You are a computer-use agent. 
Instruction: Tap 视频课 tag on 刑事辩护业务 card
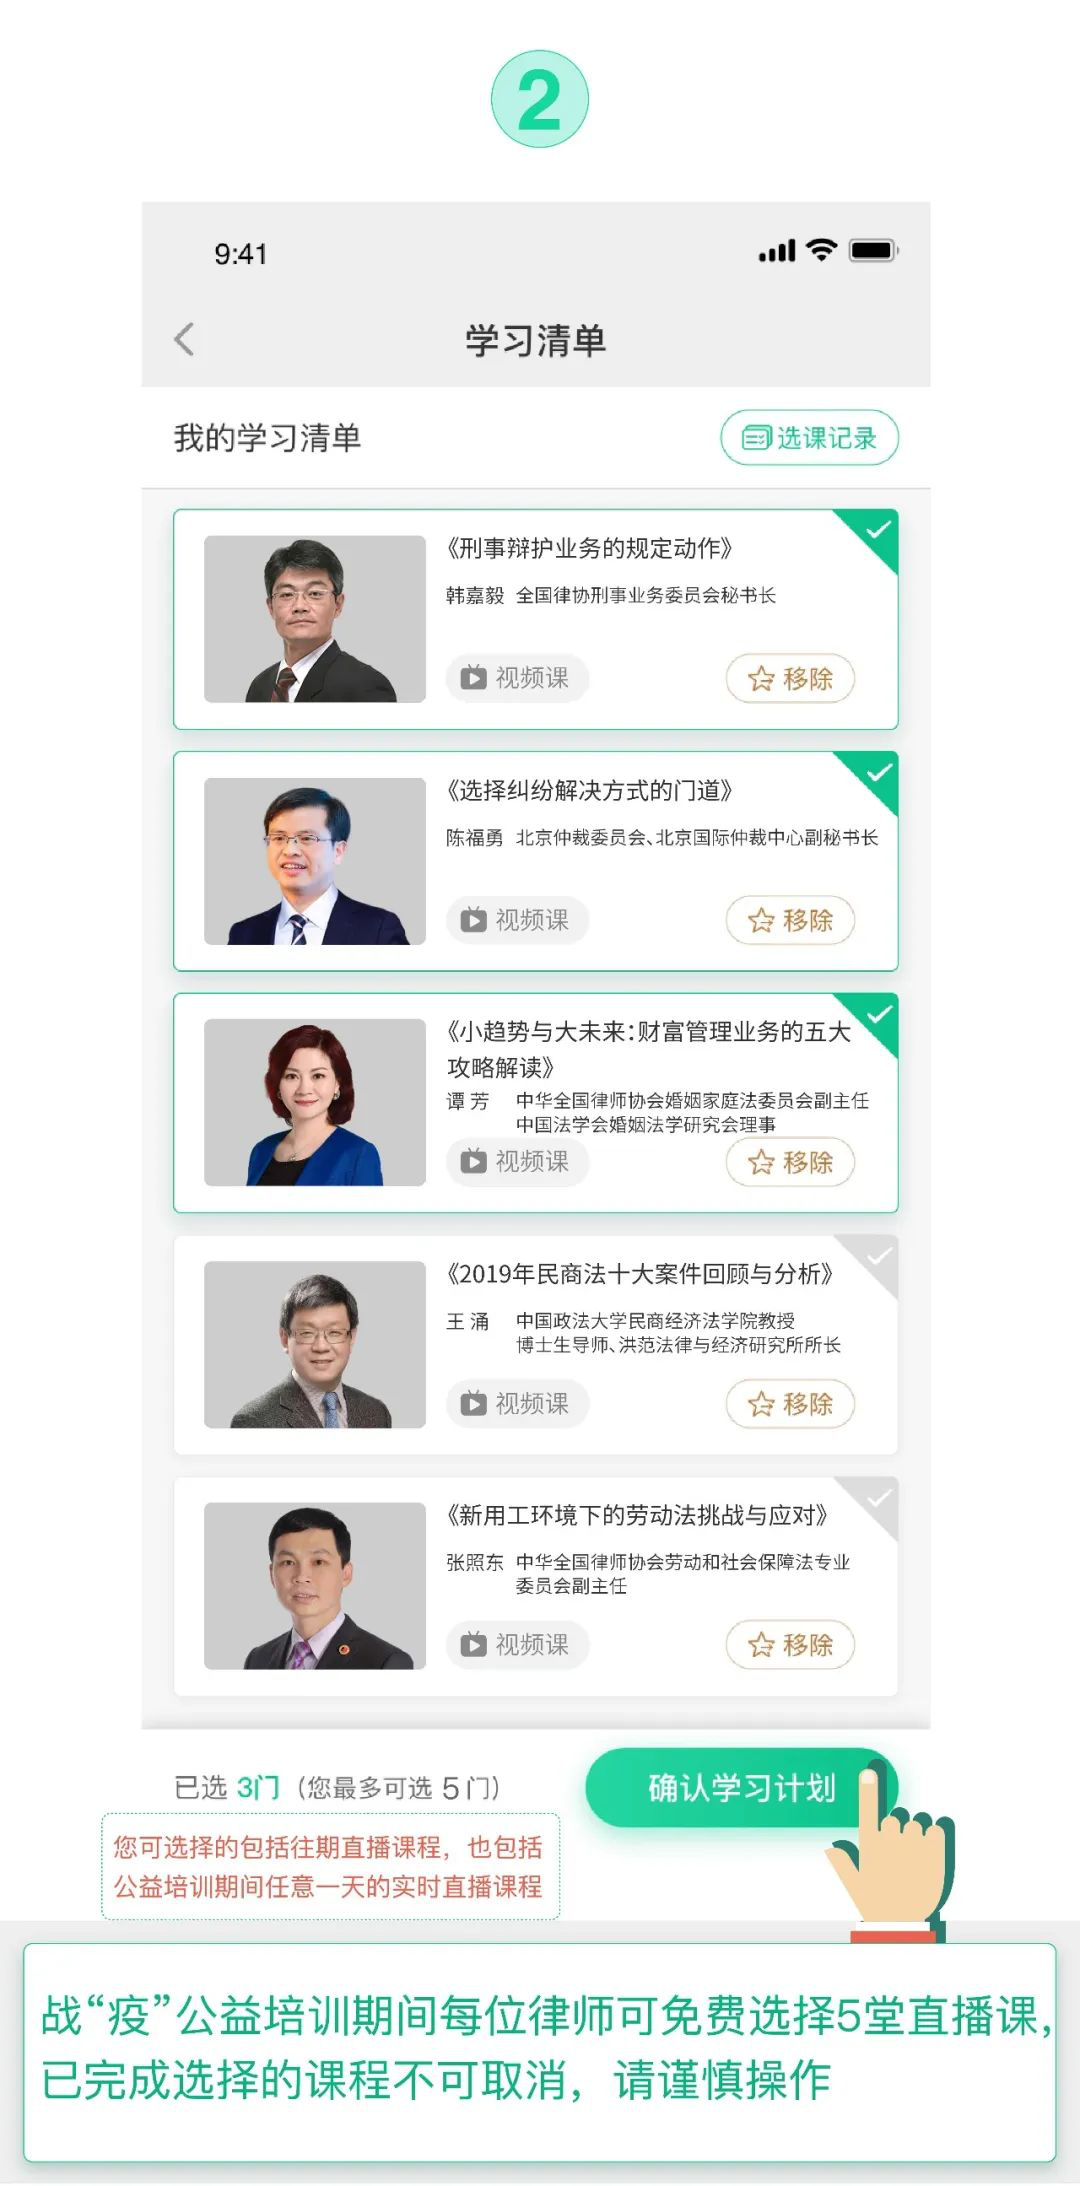point(517,678)
